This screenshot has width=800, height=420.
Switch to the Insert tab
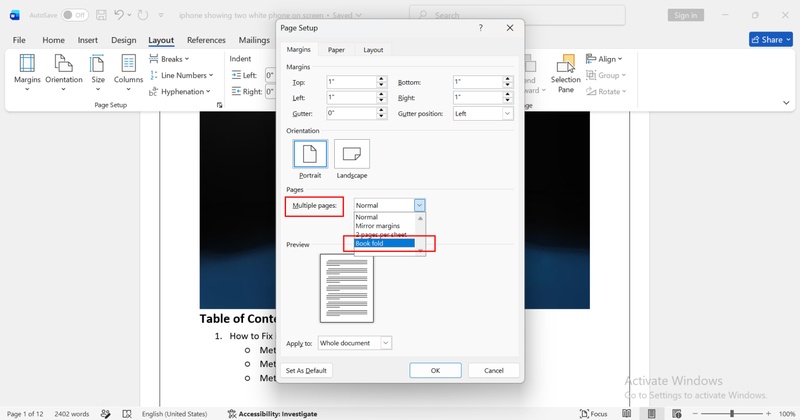point(88,40)
